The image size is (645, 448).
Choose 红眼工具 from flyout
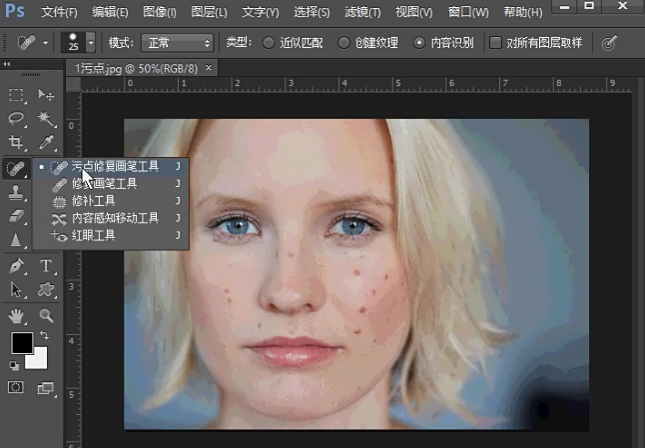(111, 235)
